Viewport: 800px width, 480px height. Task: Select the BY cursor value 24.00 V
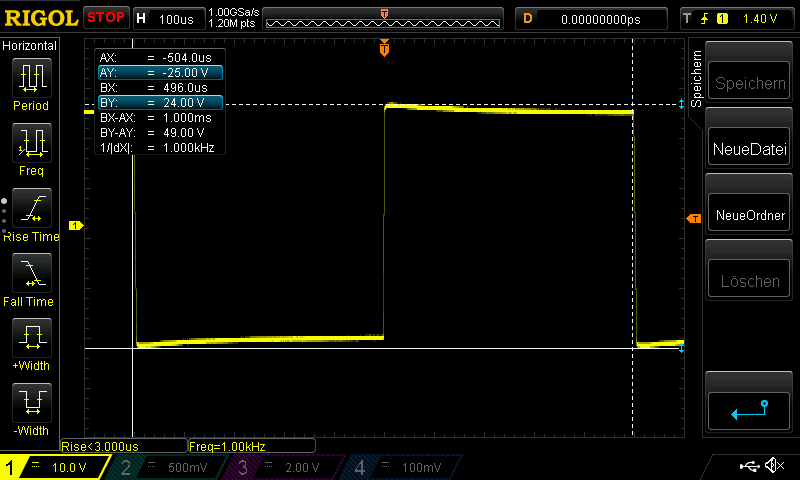[x=160, y=103]
